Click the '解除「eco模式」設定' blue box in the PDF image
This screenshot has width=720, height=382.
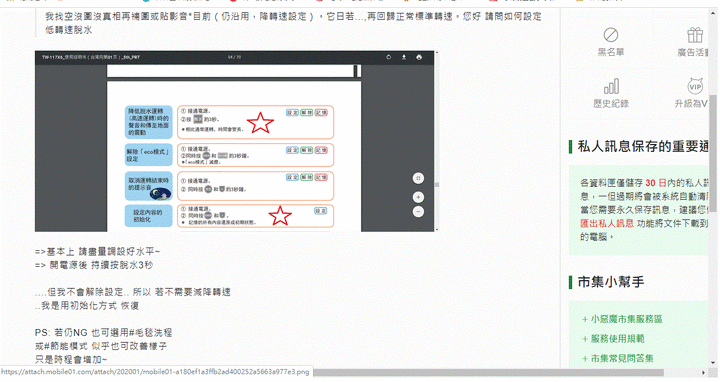(148, 155)
